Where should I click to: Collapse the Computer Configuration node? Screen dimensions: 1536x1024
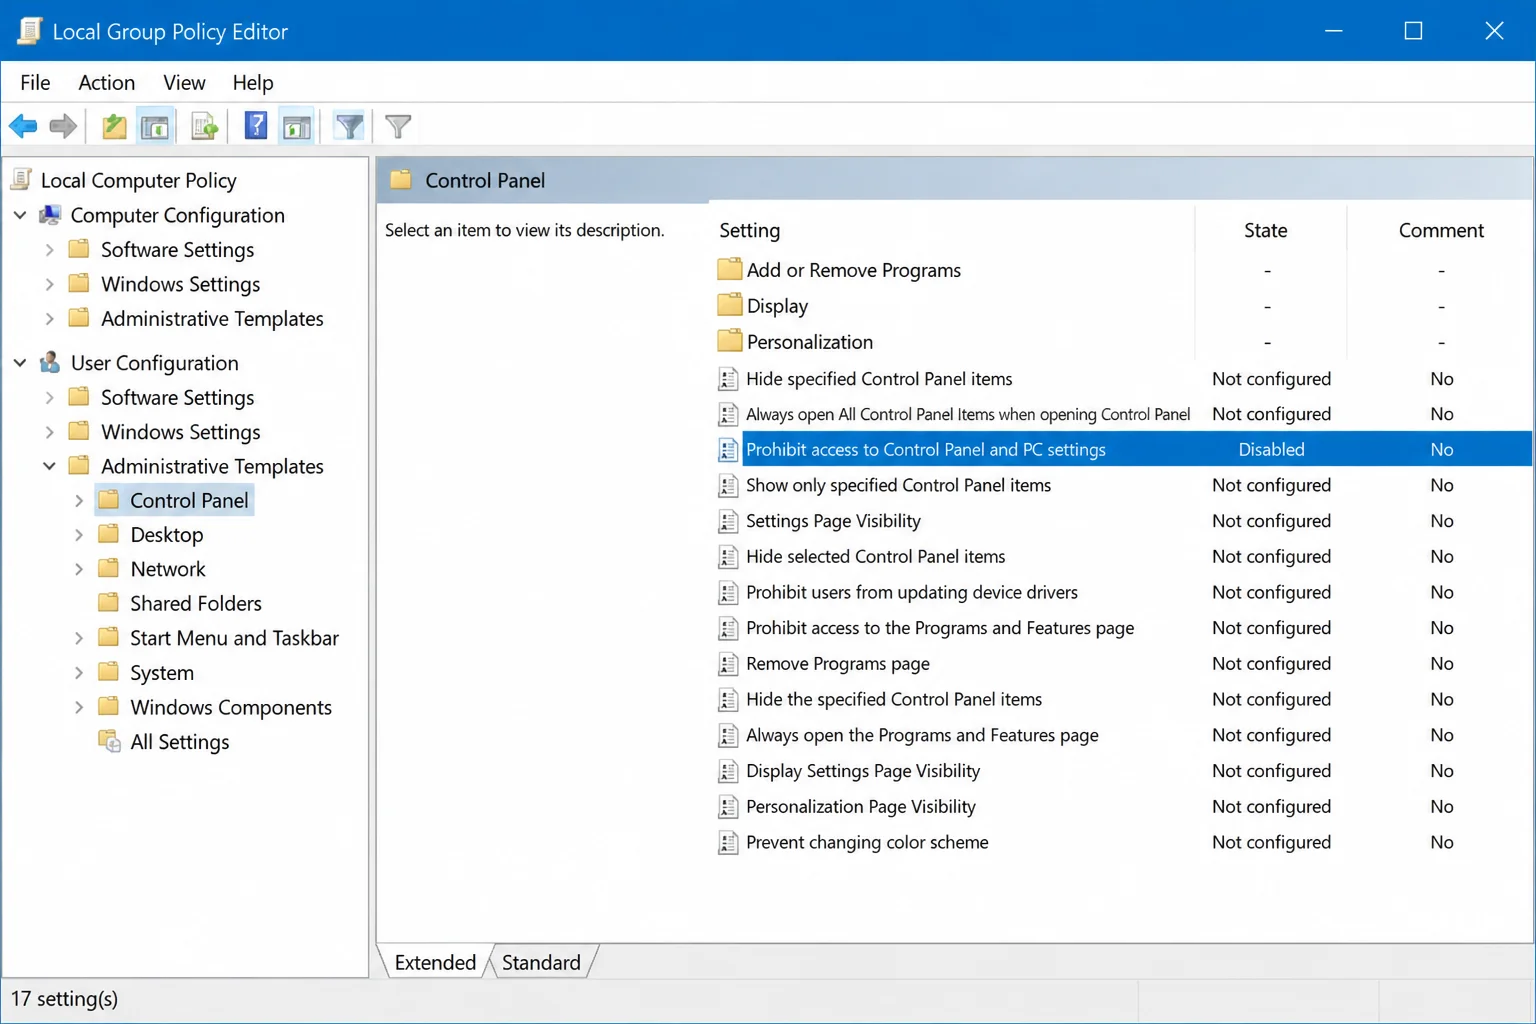coord(20,215)
